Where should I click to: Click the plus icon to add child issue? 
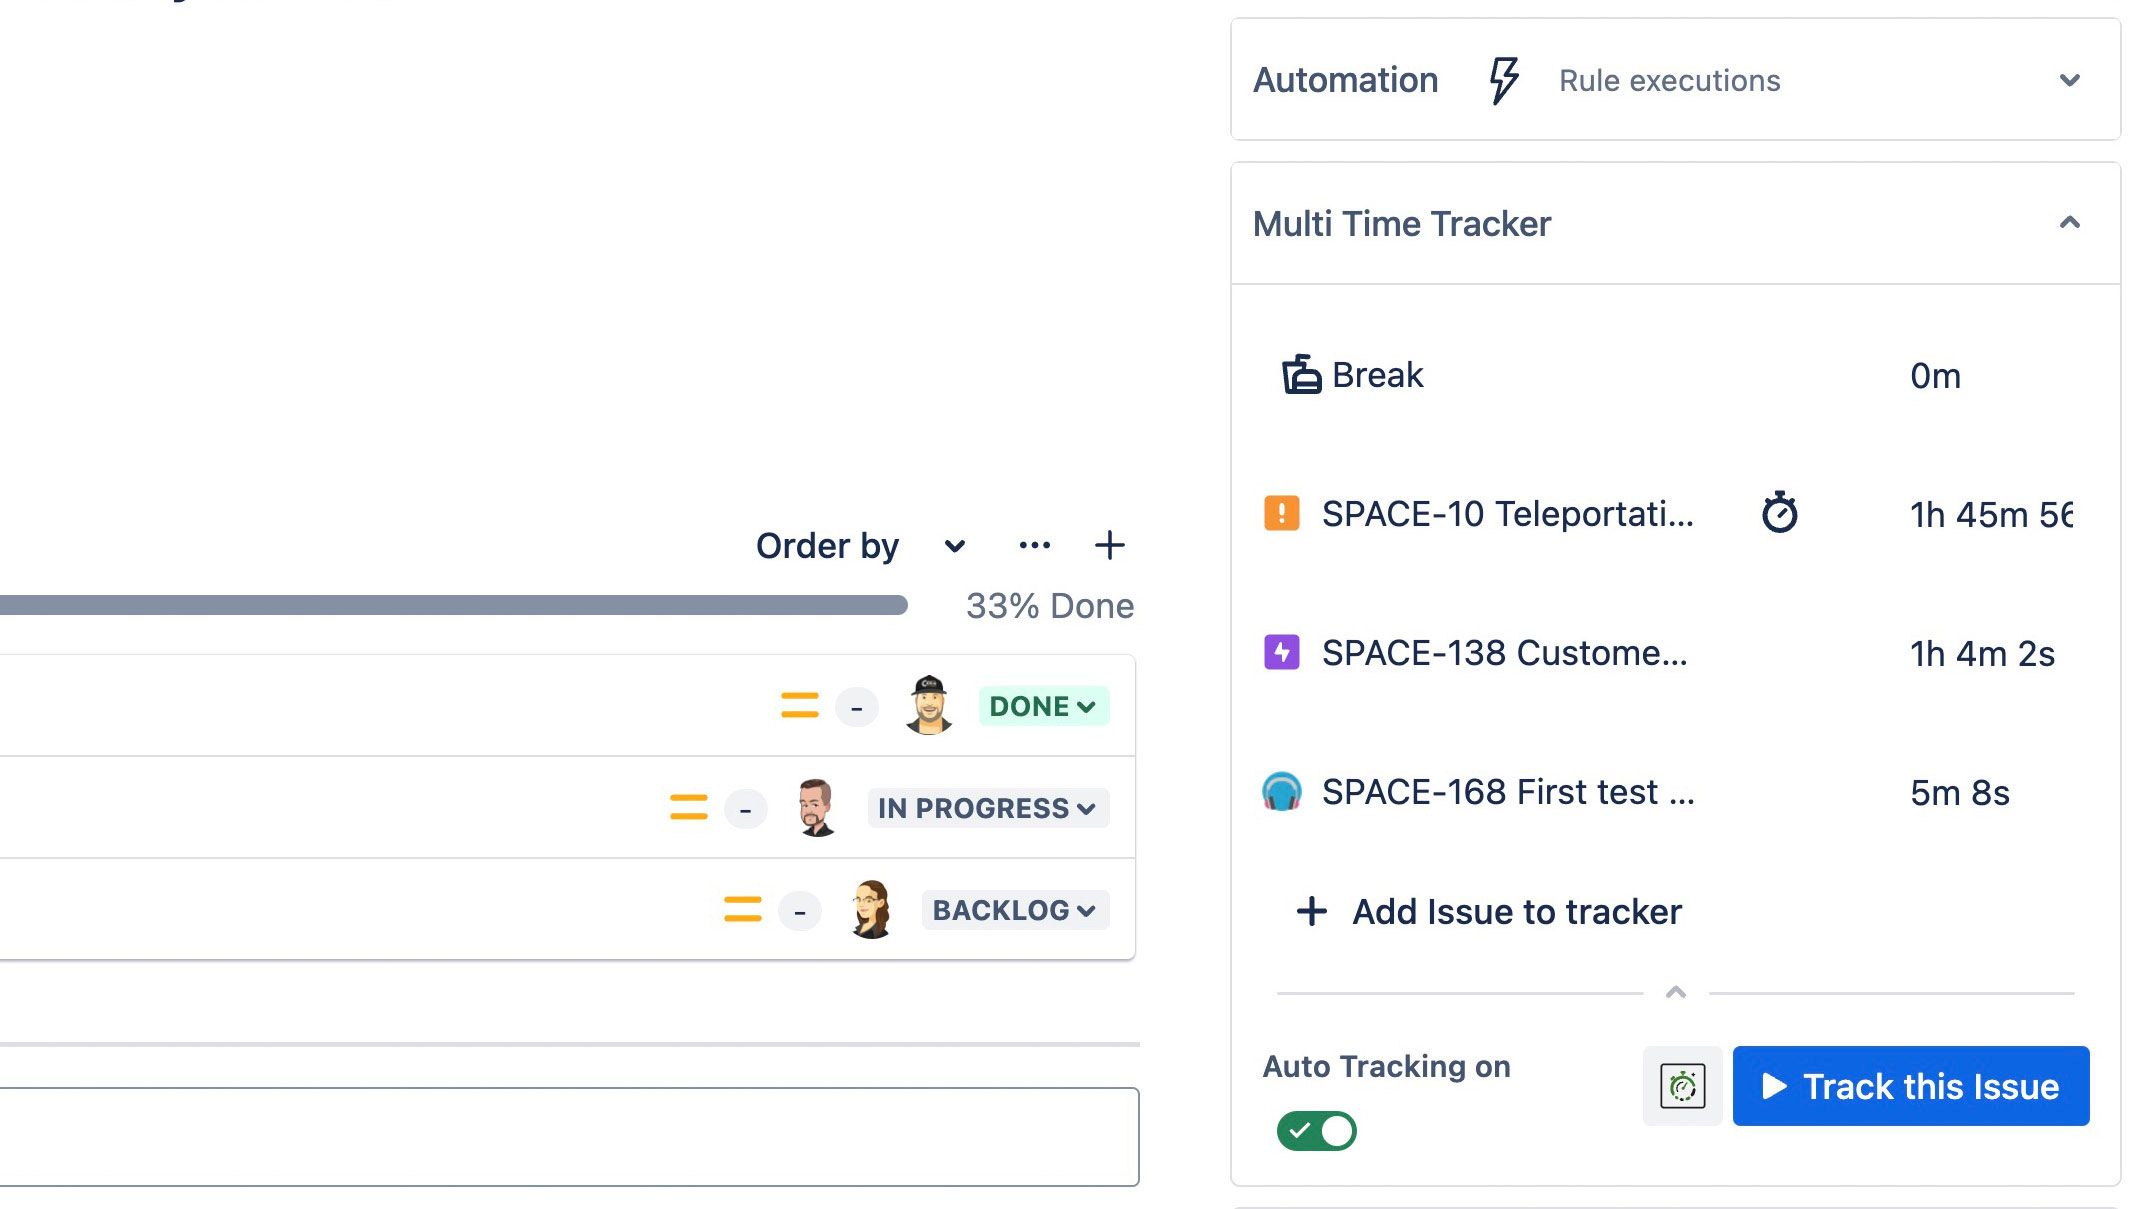(x=1109, y=545)
